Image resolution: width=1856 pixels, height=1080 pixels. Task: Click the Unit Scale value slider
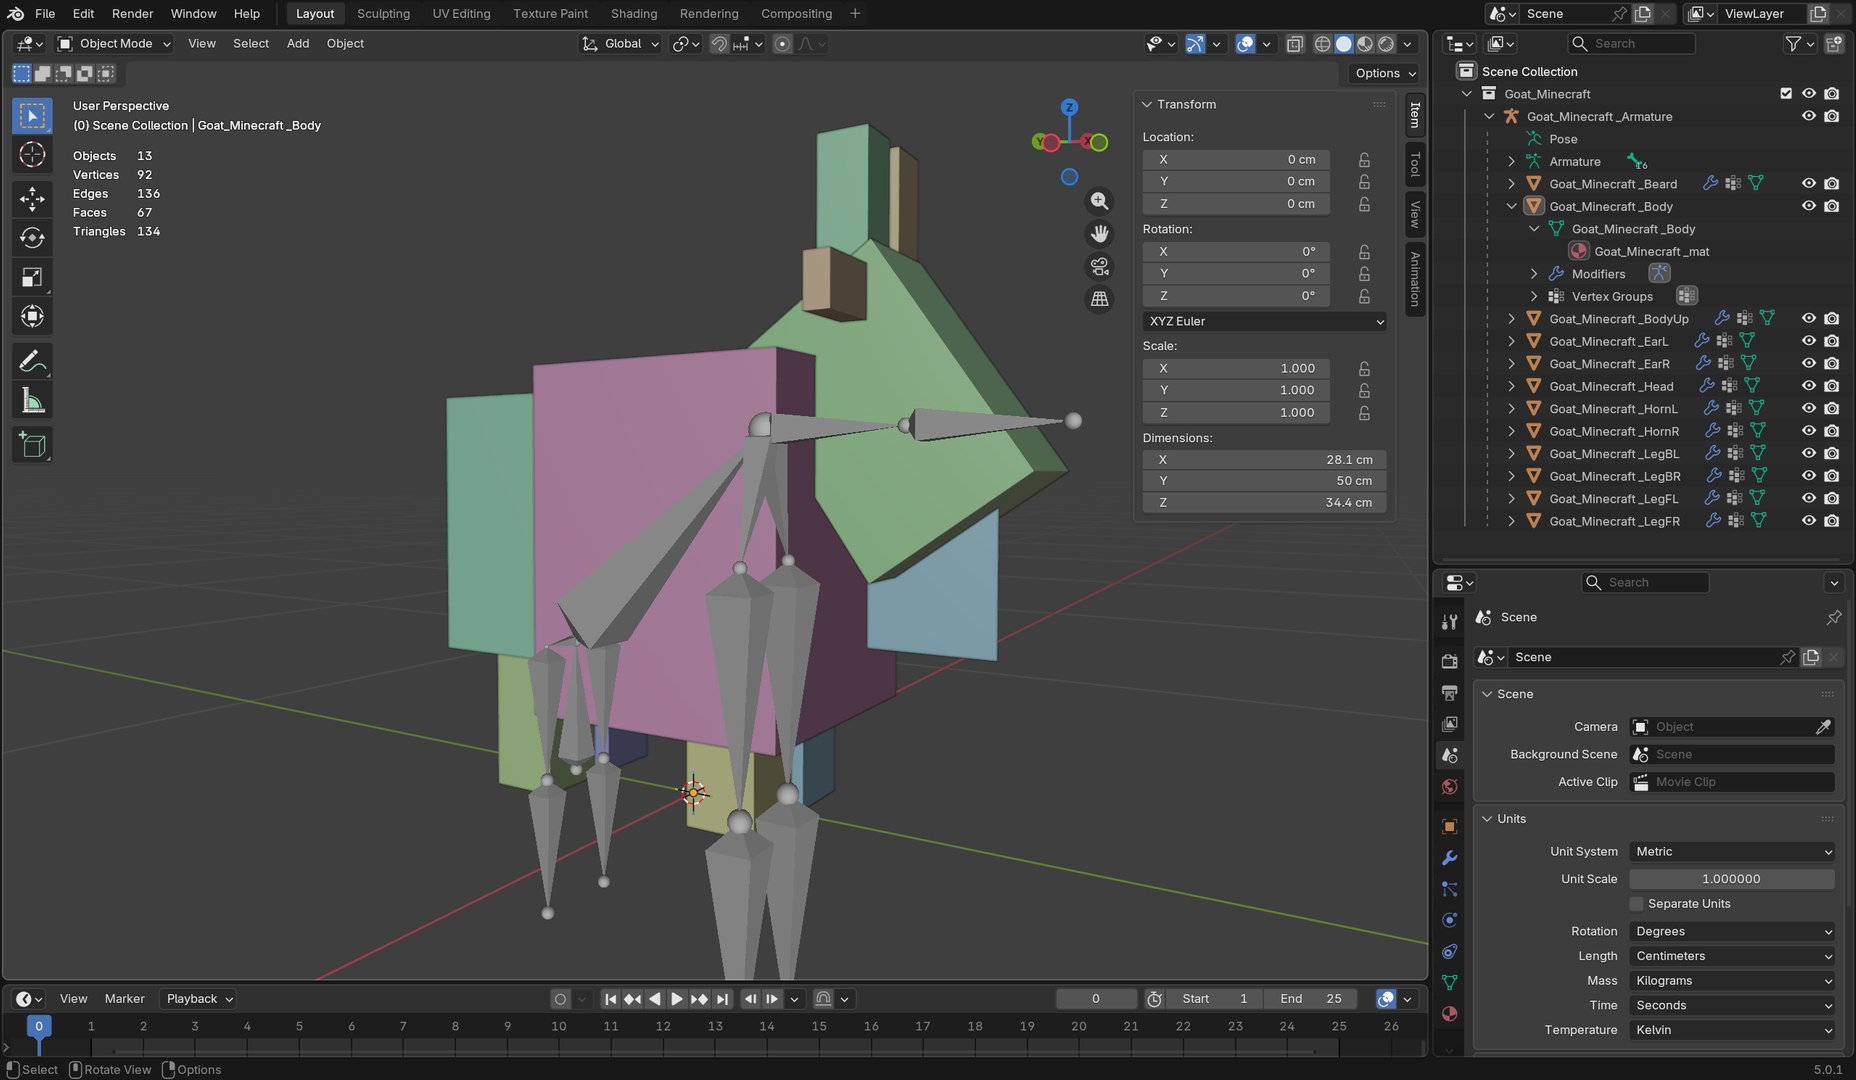point(1732,879)
